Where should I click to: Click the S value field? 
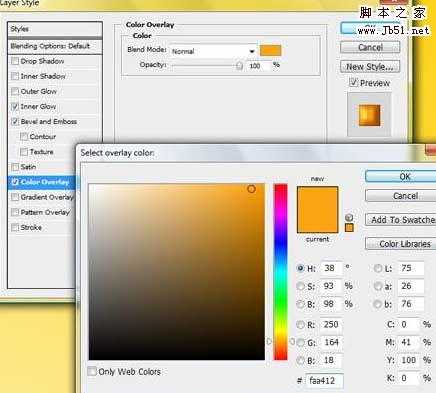pos(331,286)
